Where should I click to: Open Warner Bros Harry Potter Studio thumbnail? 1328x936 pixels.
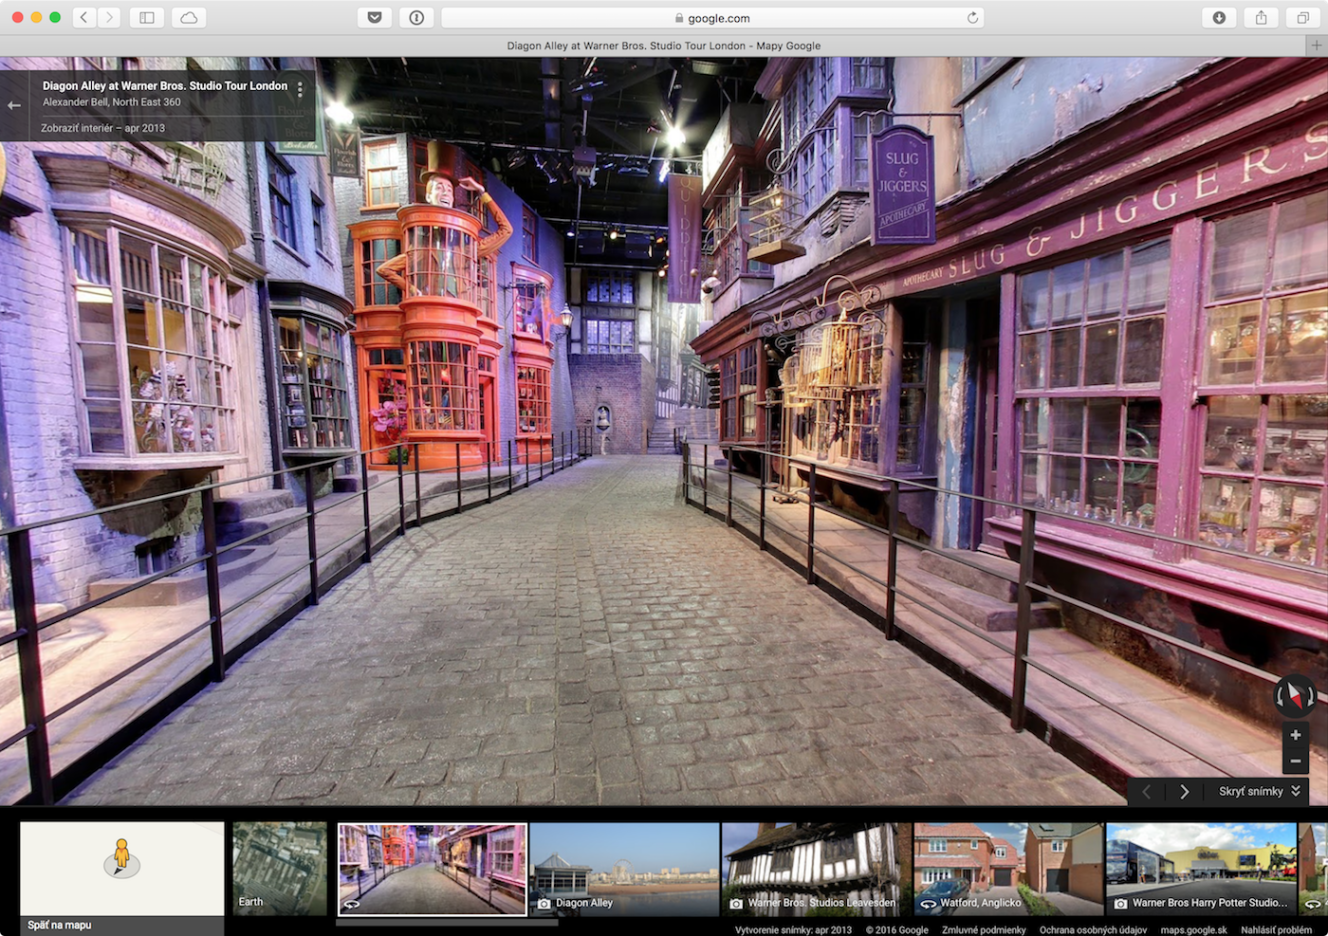pyautogui.click(x=1201, y=869)
